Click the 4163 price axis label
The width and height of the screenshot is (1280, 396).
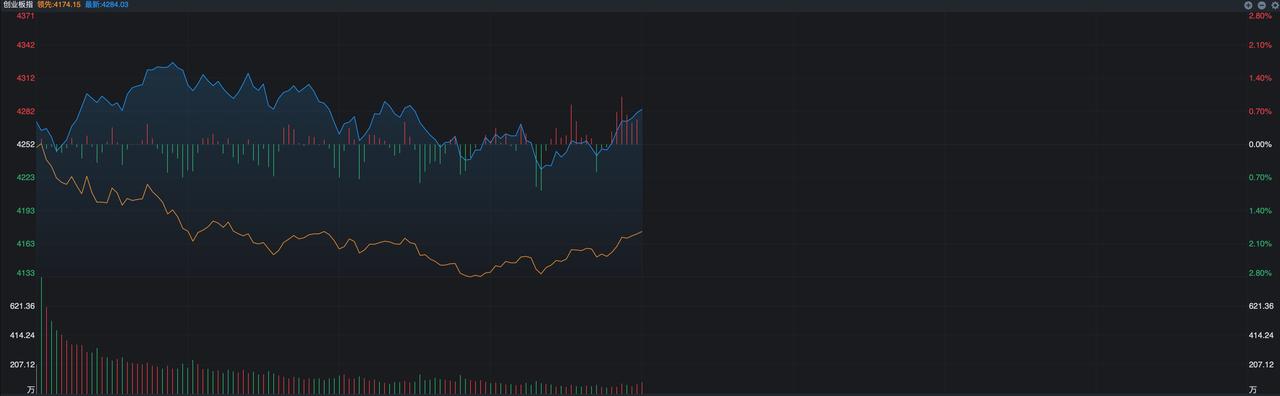(26, 244)
